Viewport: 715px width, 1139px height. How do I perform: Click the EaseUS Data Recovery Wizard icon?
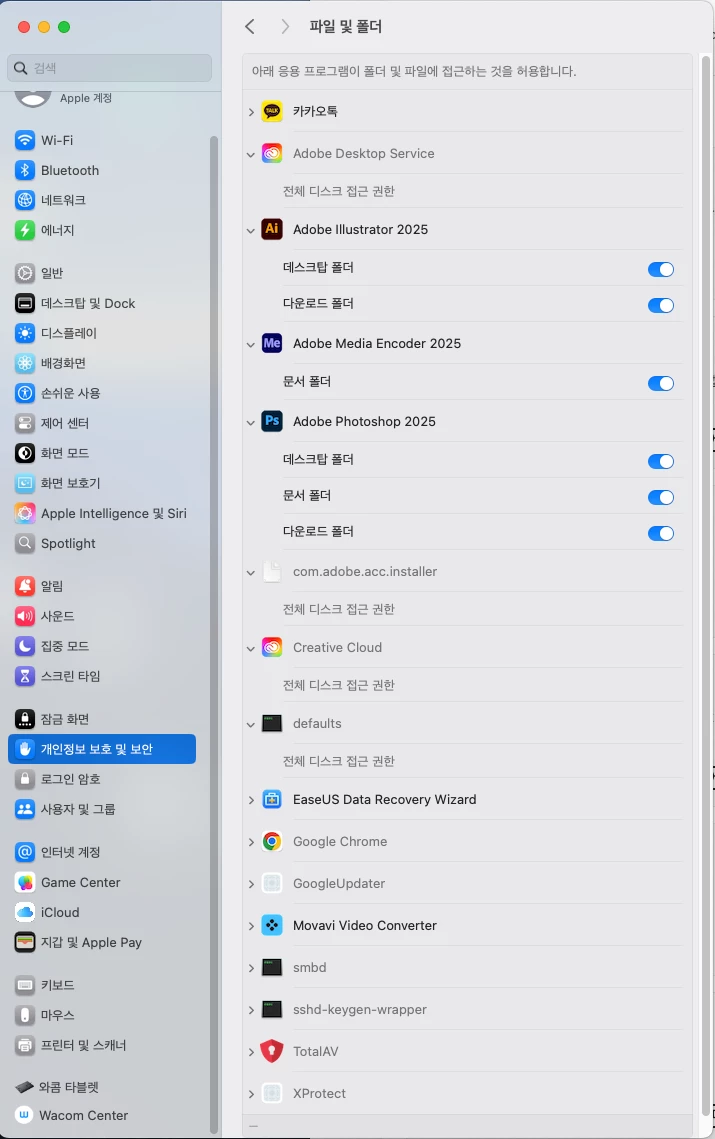272,799
